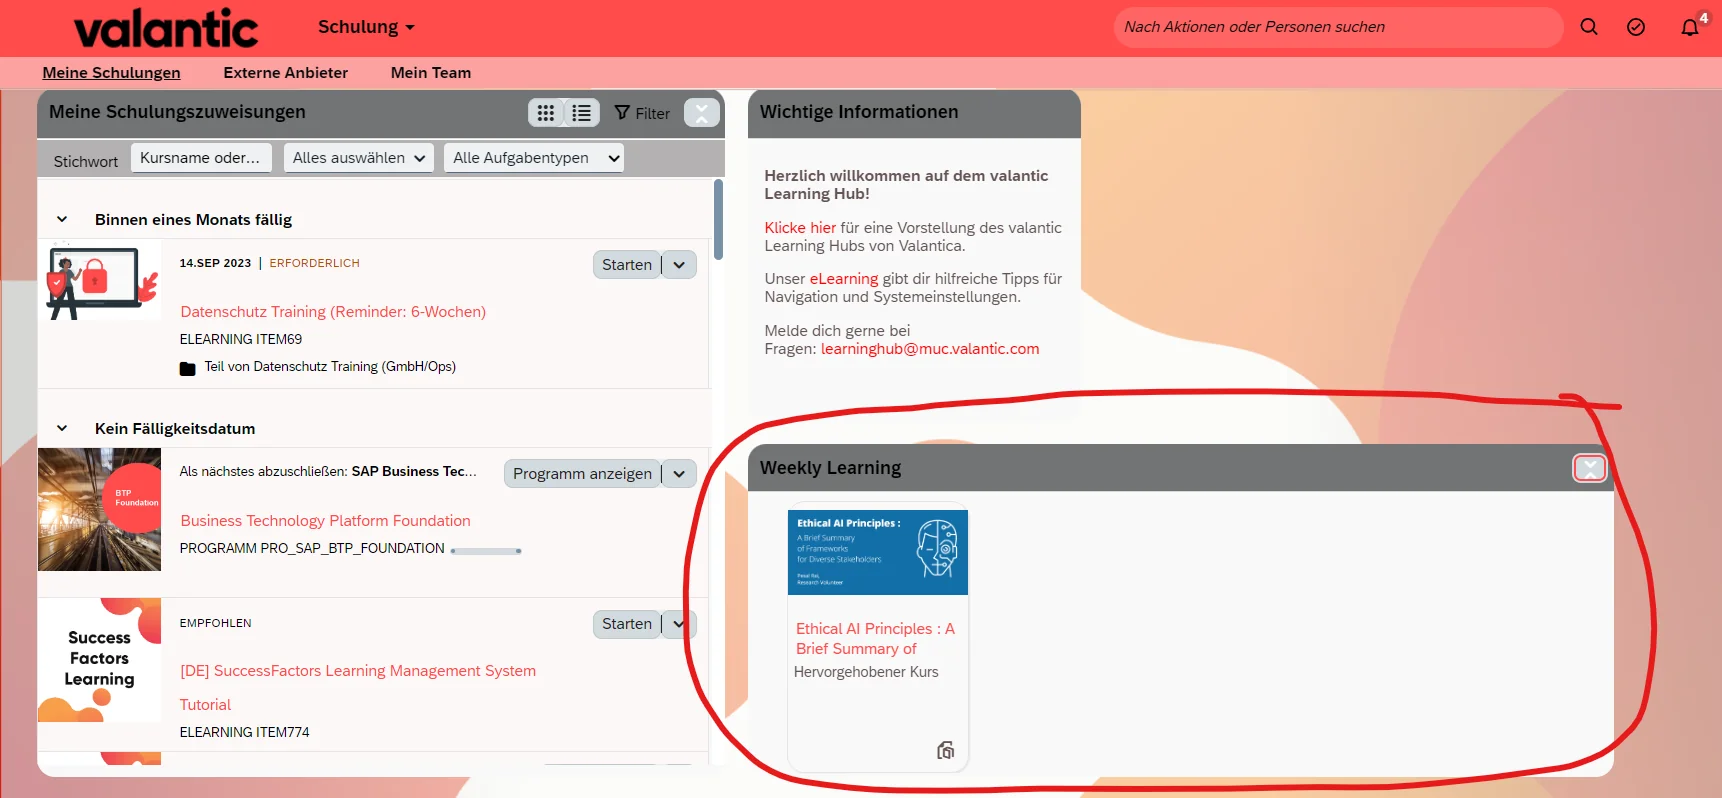Open Ethical AI Principles course title link

point(875,639)
